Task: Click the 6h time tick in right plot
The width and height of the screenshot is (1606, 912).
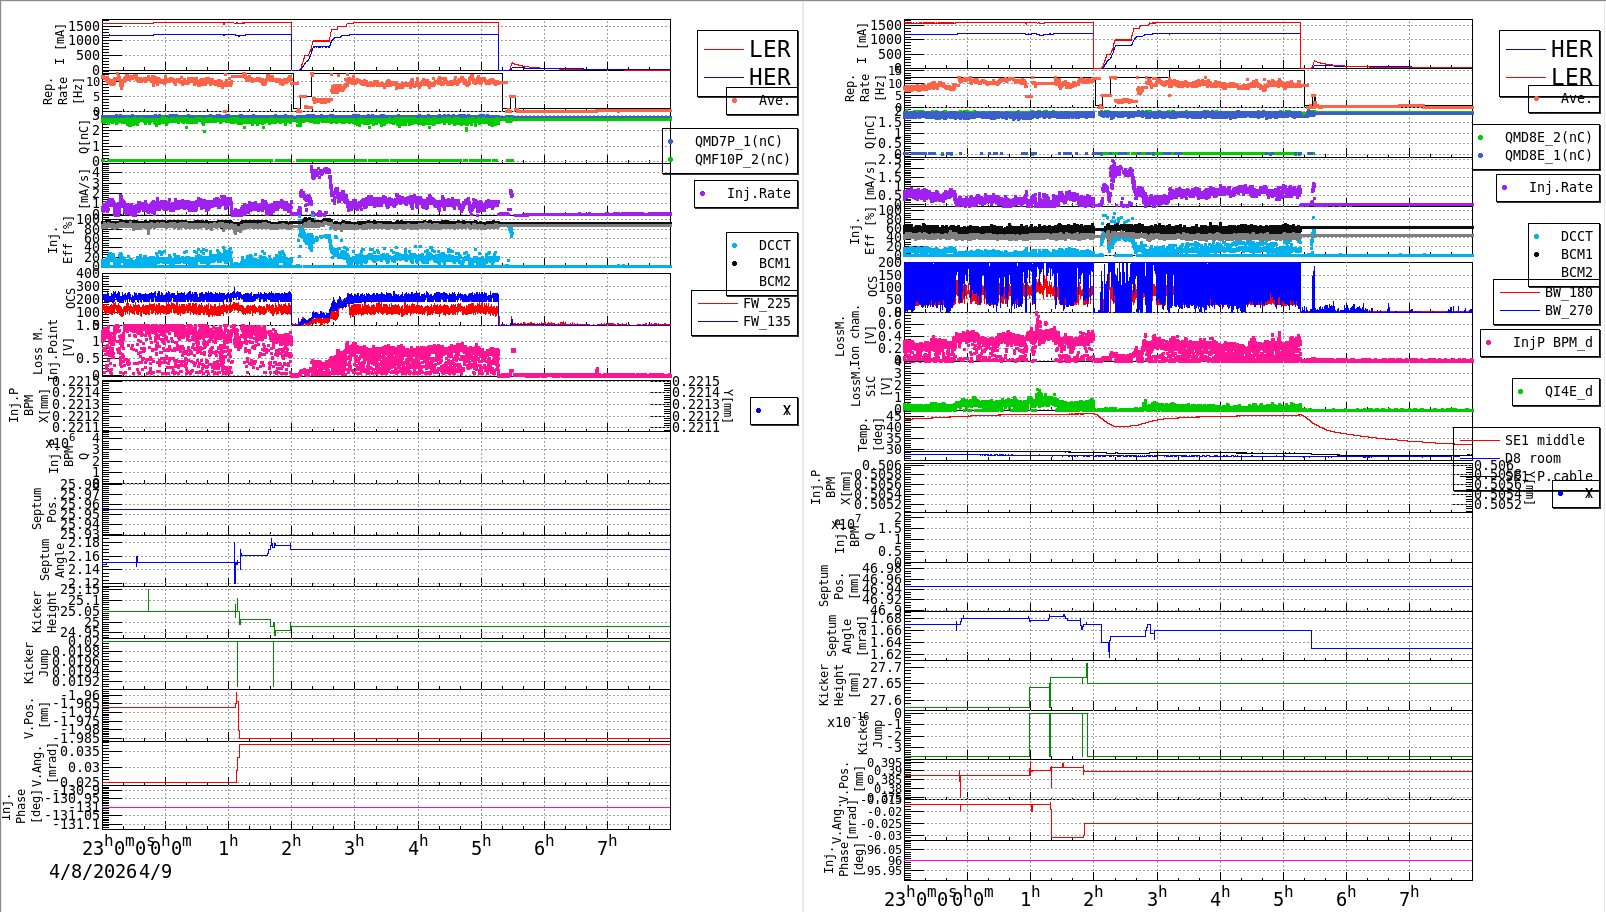Action: point(1346,896)
